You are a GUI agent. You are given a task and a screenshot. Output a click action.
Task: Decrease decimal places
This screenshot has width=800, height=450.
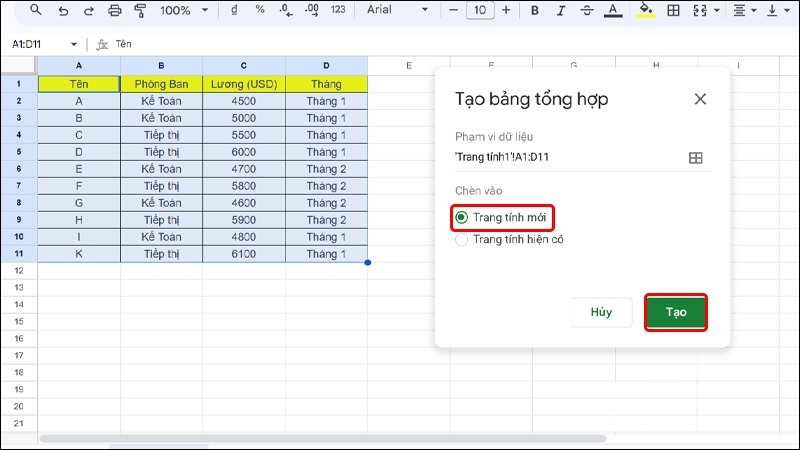tap(286, 10)
